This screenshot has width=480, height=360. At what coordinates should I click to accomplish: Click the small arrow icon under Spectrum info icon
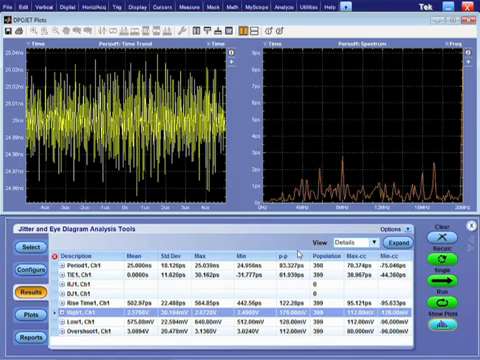468,62
